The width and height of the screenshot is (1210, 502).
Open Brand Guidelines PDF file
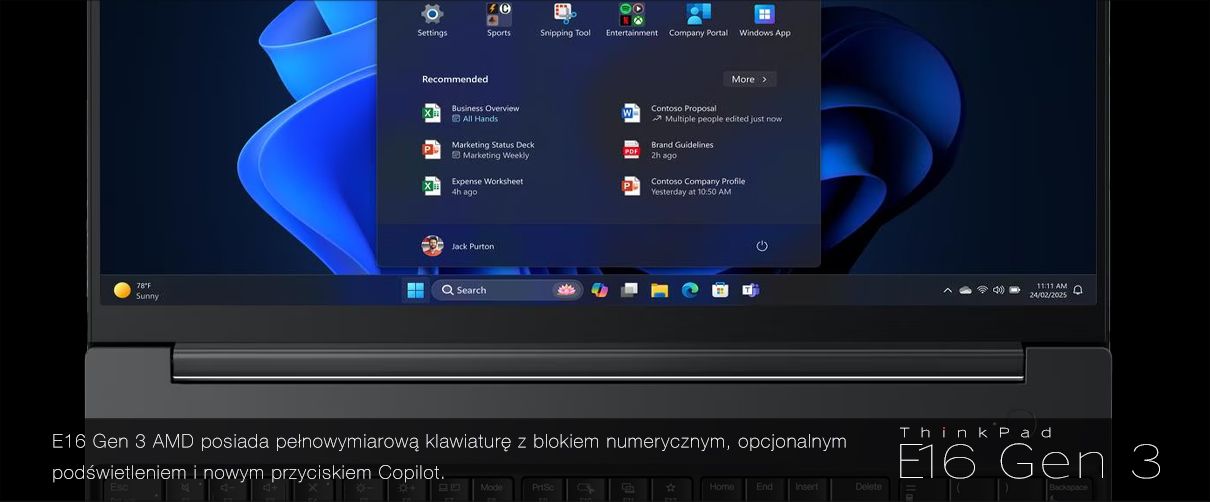click(x=668, y=150)
